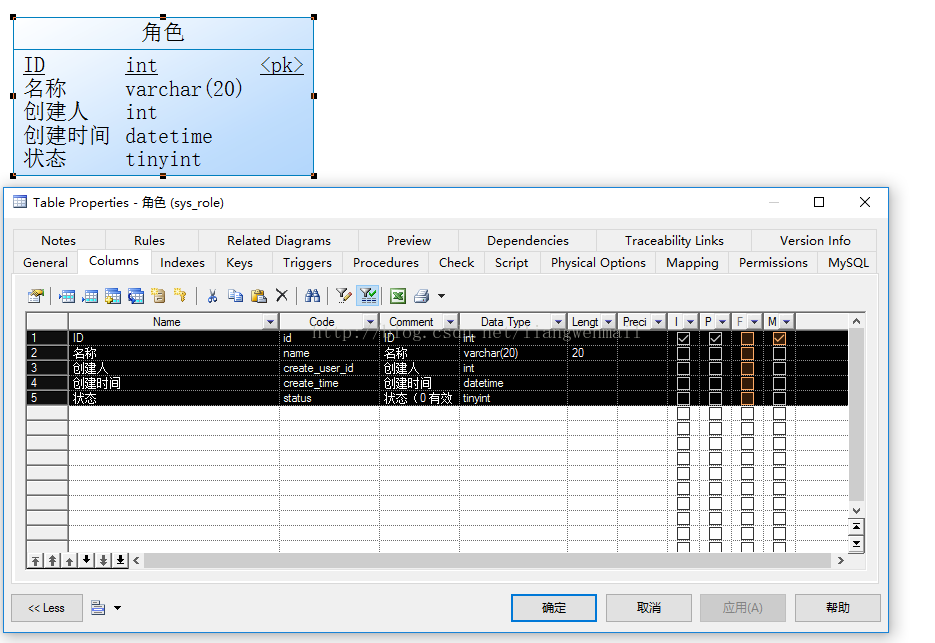935x643 pixels.
Task: Click the Replicate Columns toolbar icon
Action: 136,296
